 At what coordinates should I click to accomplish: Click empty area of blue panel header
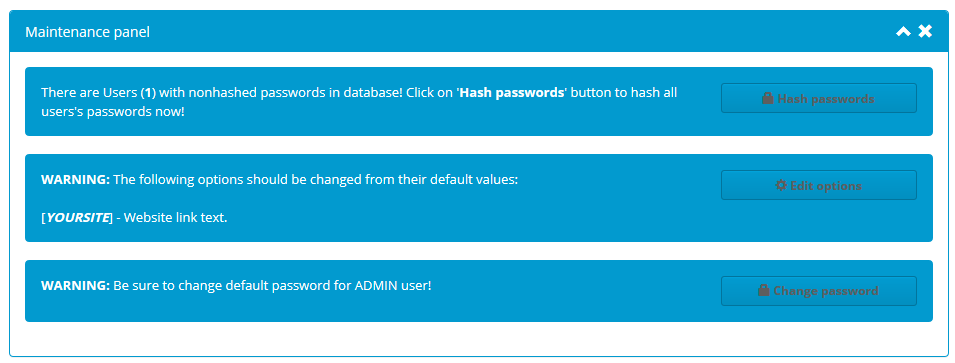[x=518, y=32]
